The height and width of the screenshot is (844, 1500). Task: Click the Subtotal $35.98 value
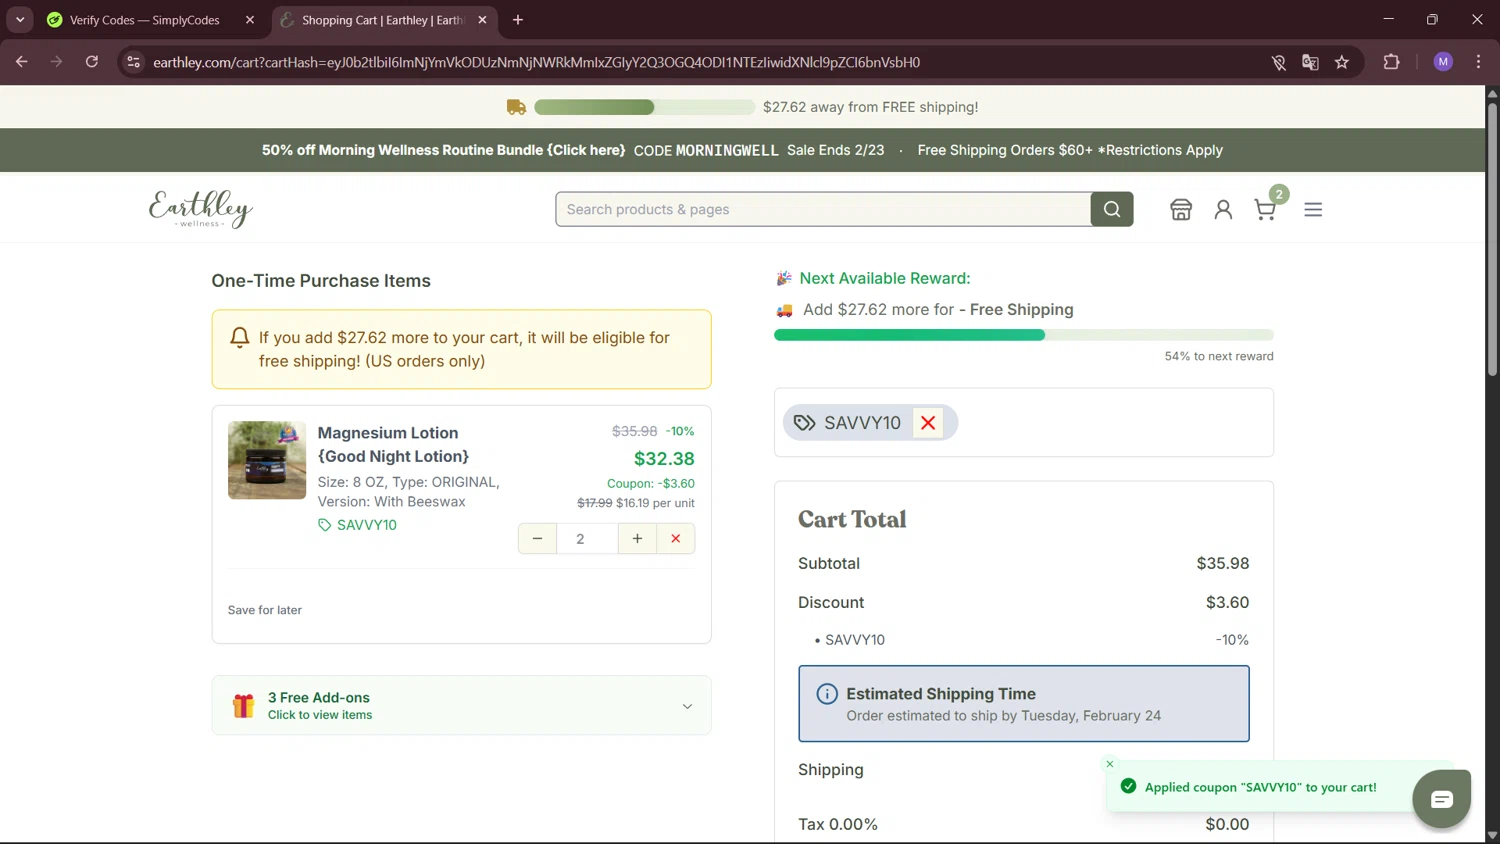[x=1223, y=563]
